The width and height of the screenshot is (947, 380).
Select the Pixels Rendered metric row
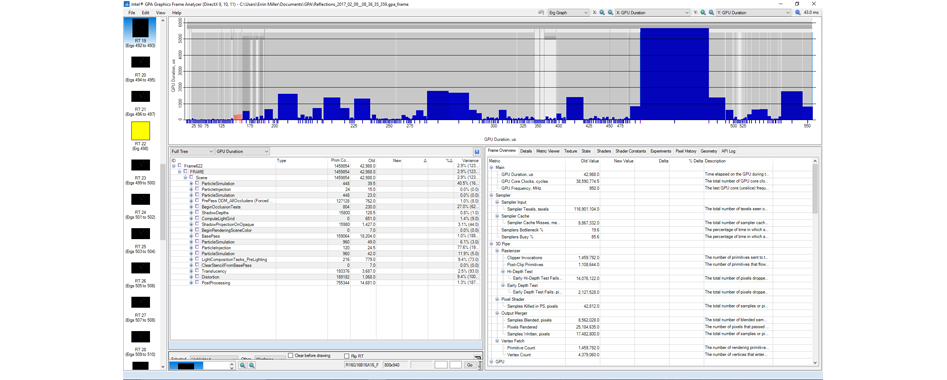[649, 327]
